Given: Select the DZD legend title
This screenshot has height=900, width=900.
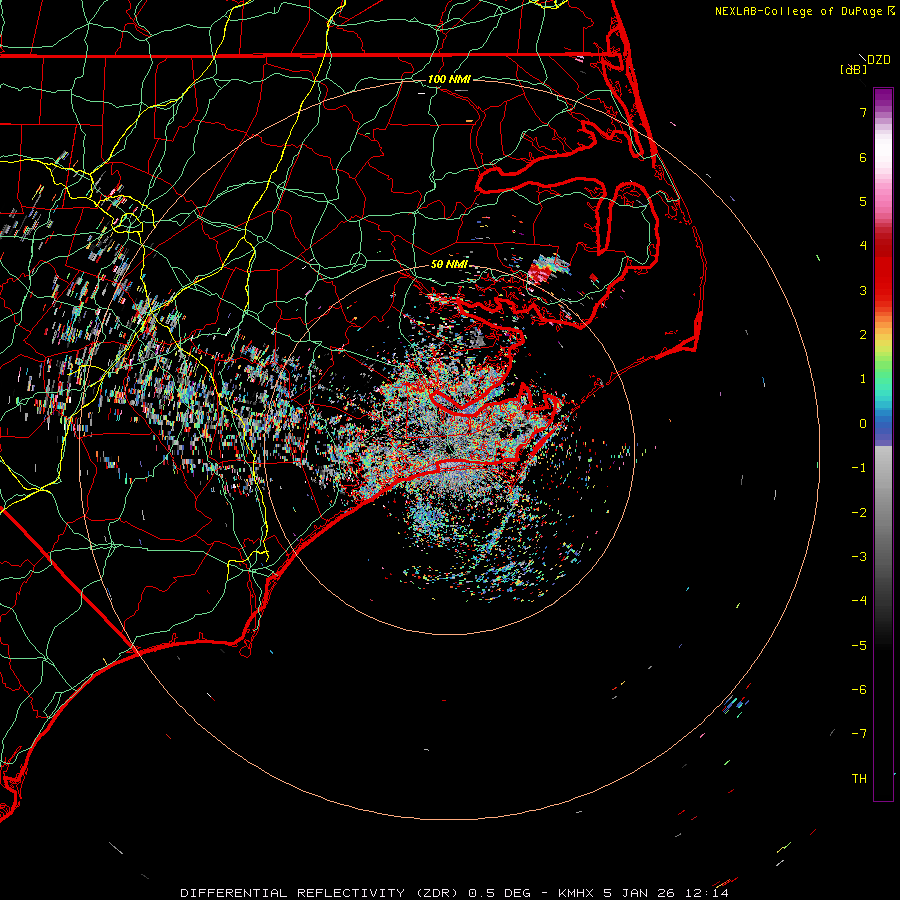Looking at the screenshot, I should (x=879, y=60).
